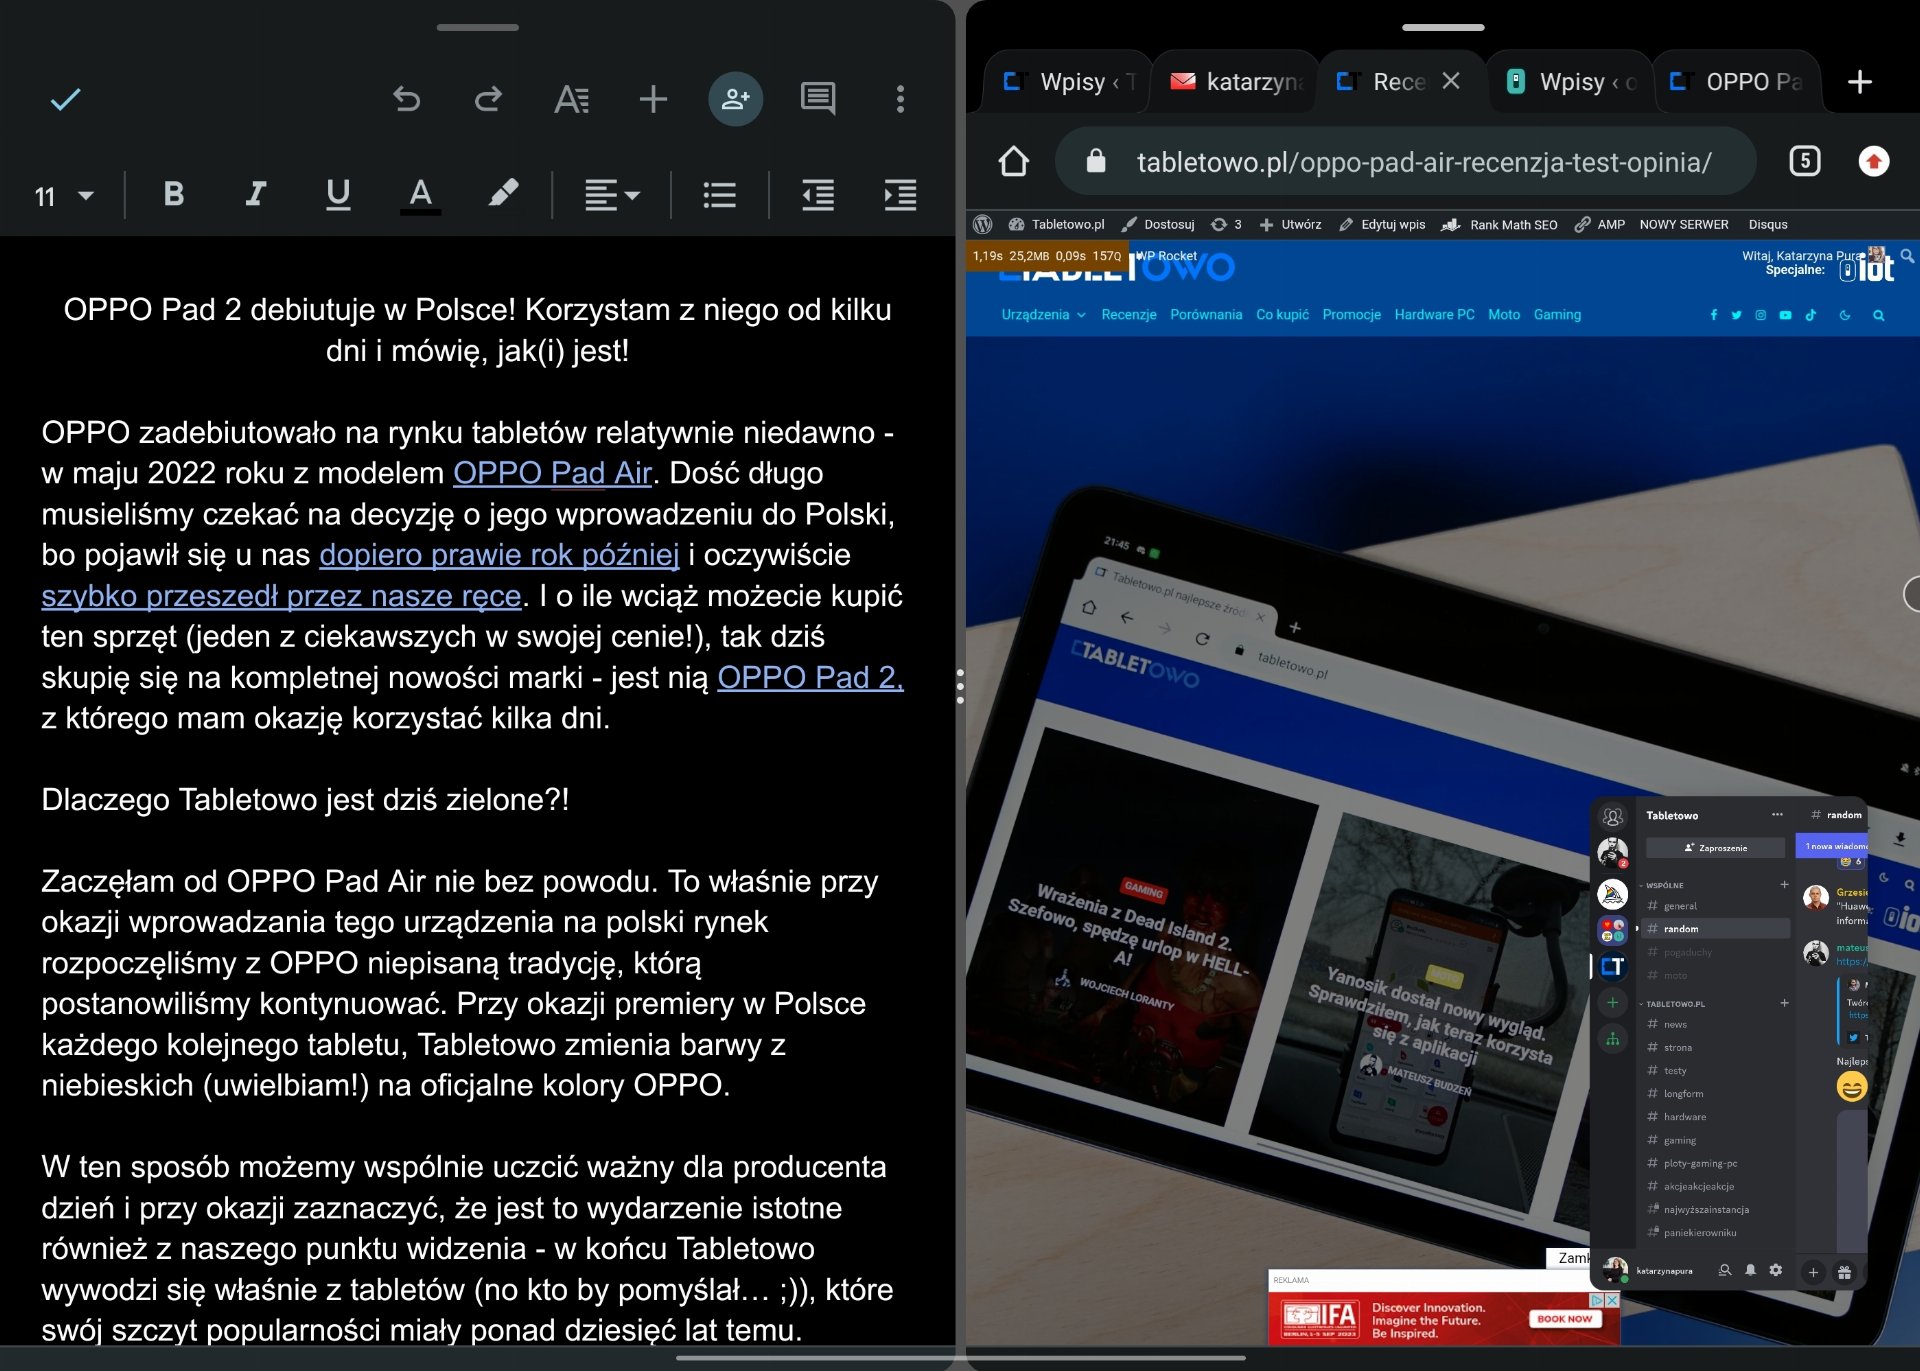The height and width of the screenshot is (1371, 1920).
Task: Open Tabletowo.pl admin bar item
Action: 1056,225
